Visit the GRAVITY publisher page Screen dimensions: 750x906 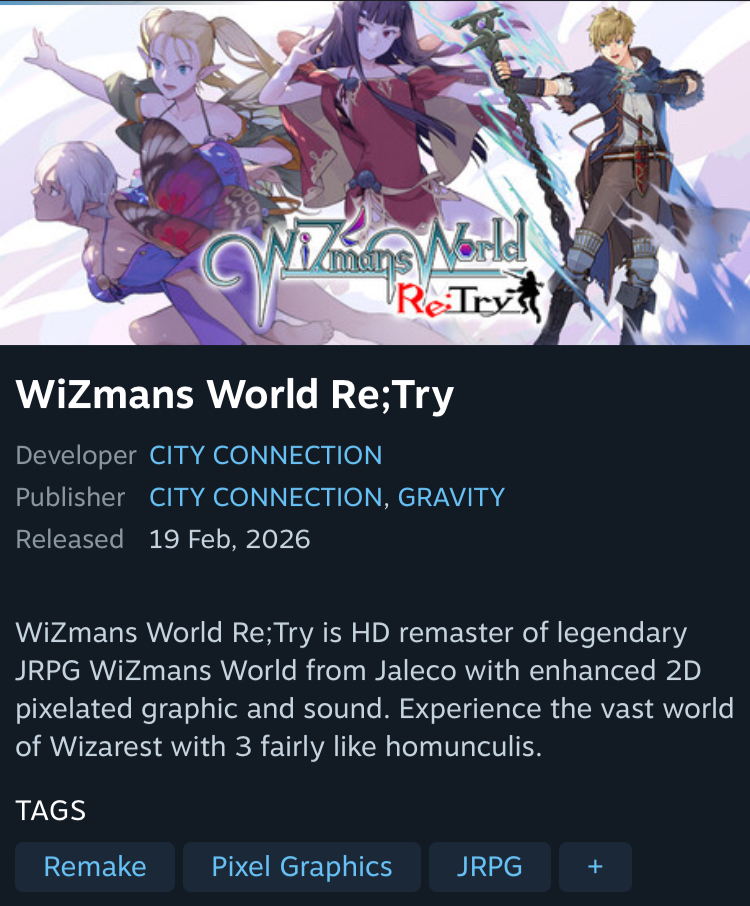pos(451,497)
